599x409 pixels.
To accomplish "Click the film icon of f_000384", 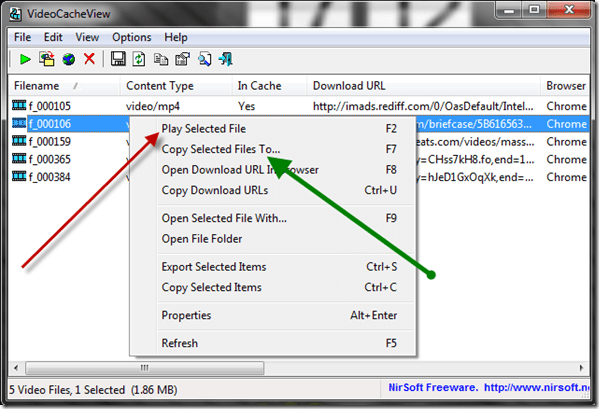I will (x=19, y=176).
